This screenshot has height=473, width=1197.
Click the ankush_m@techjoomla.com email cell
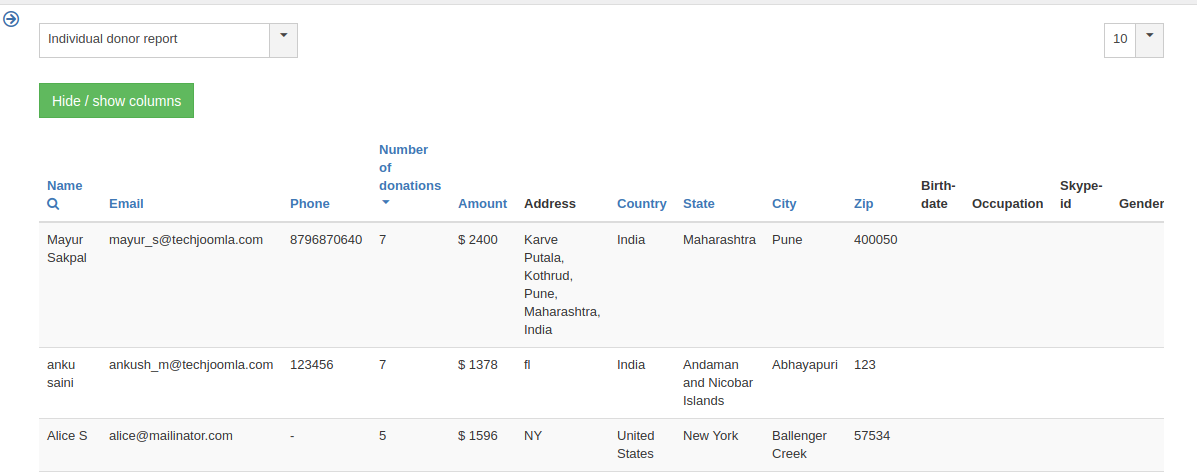click(190, 365)
